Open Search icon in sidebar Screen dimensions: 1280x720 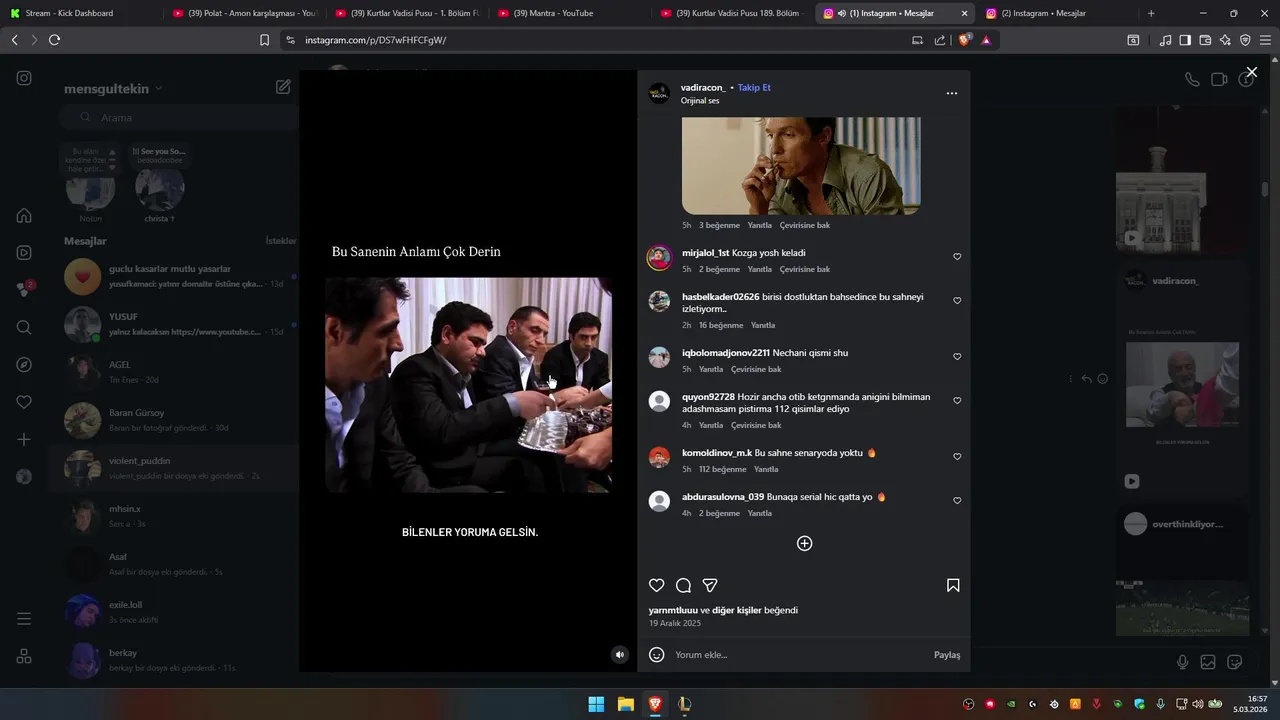(x=24, y=327)
